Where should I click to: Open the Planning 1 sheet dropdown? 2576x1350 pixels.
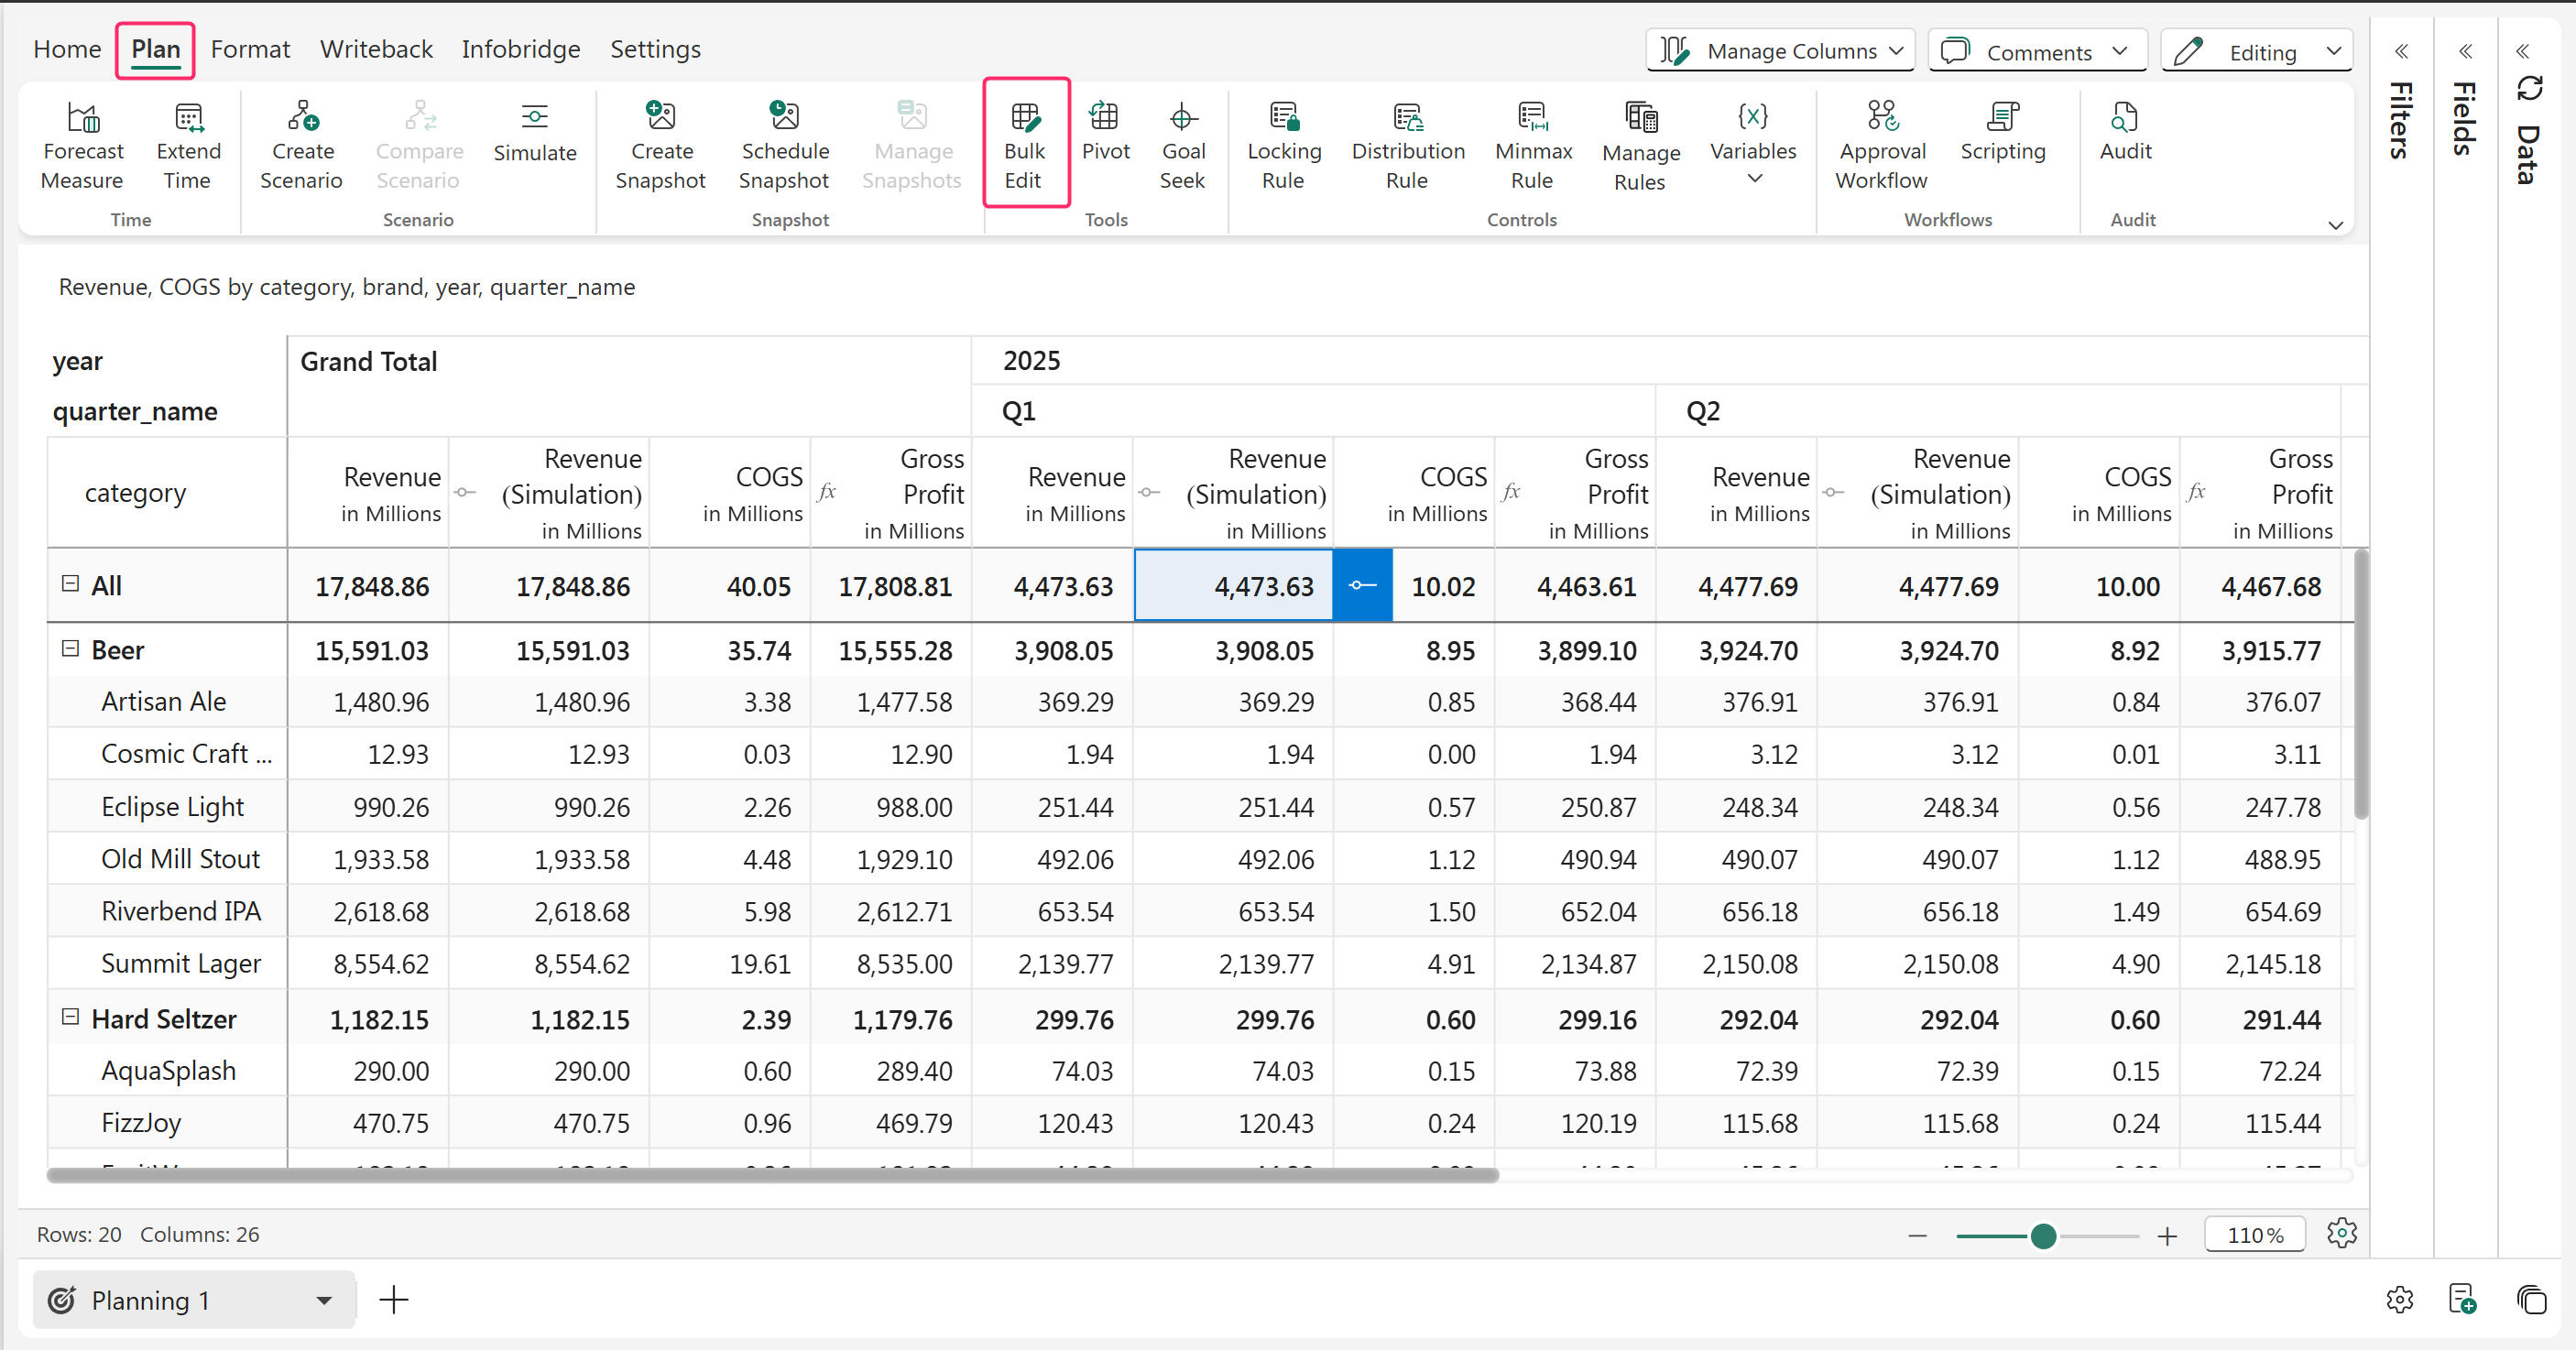(x=323, y=1300)
